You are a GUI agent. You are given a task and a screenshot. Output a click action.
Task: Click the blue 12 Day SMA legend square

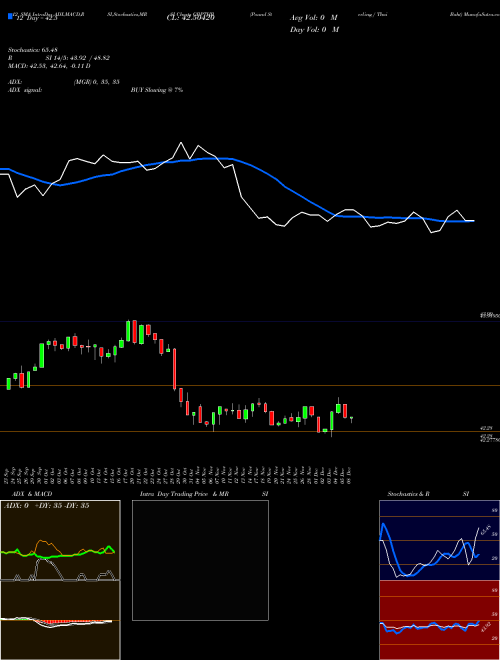pyautogui.click(x=10, y=16)
